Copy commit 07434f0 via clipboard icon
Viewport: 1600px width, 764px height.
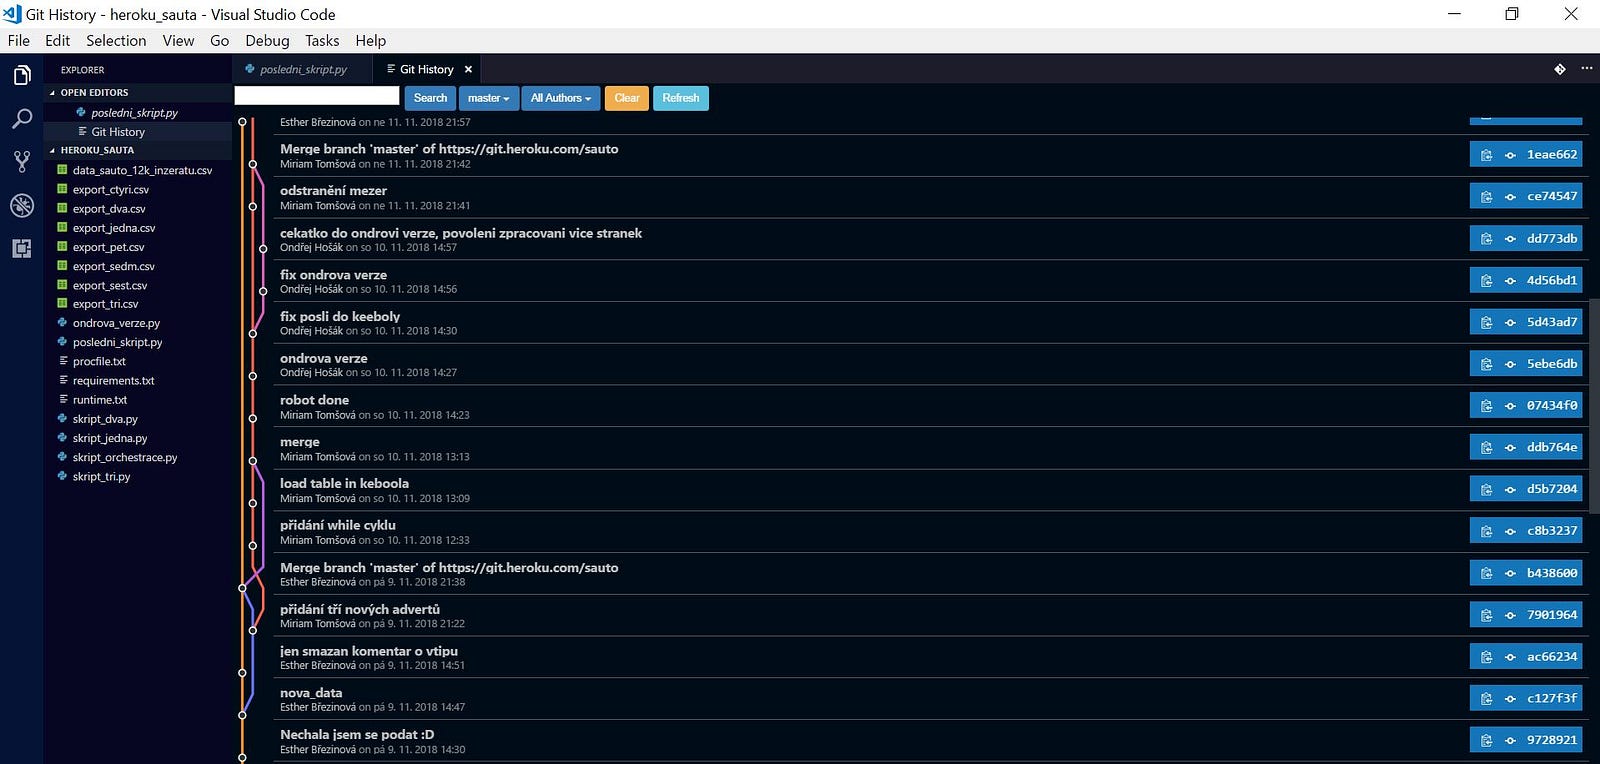(1486, 406)
